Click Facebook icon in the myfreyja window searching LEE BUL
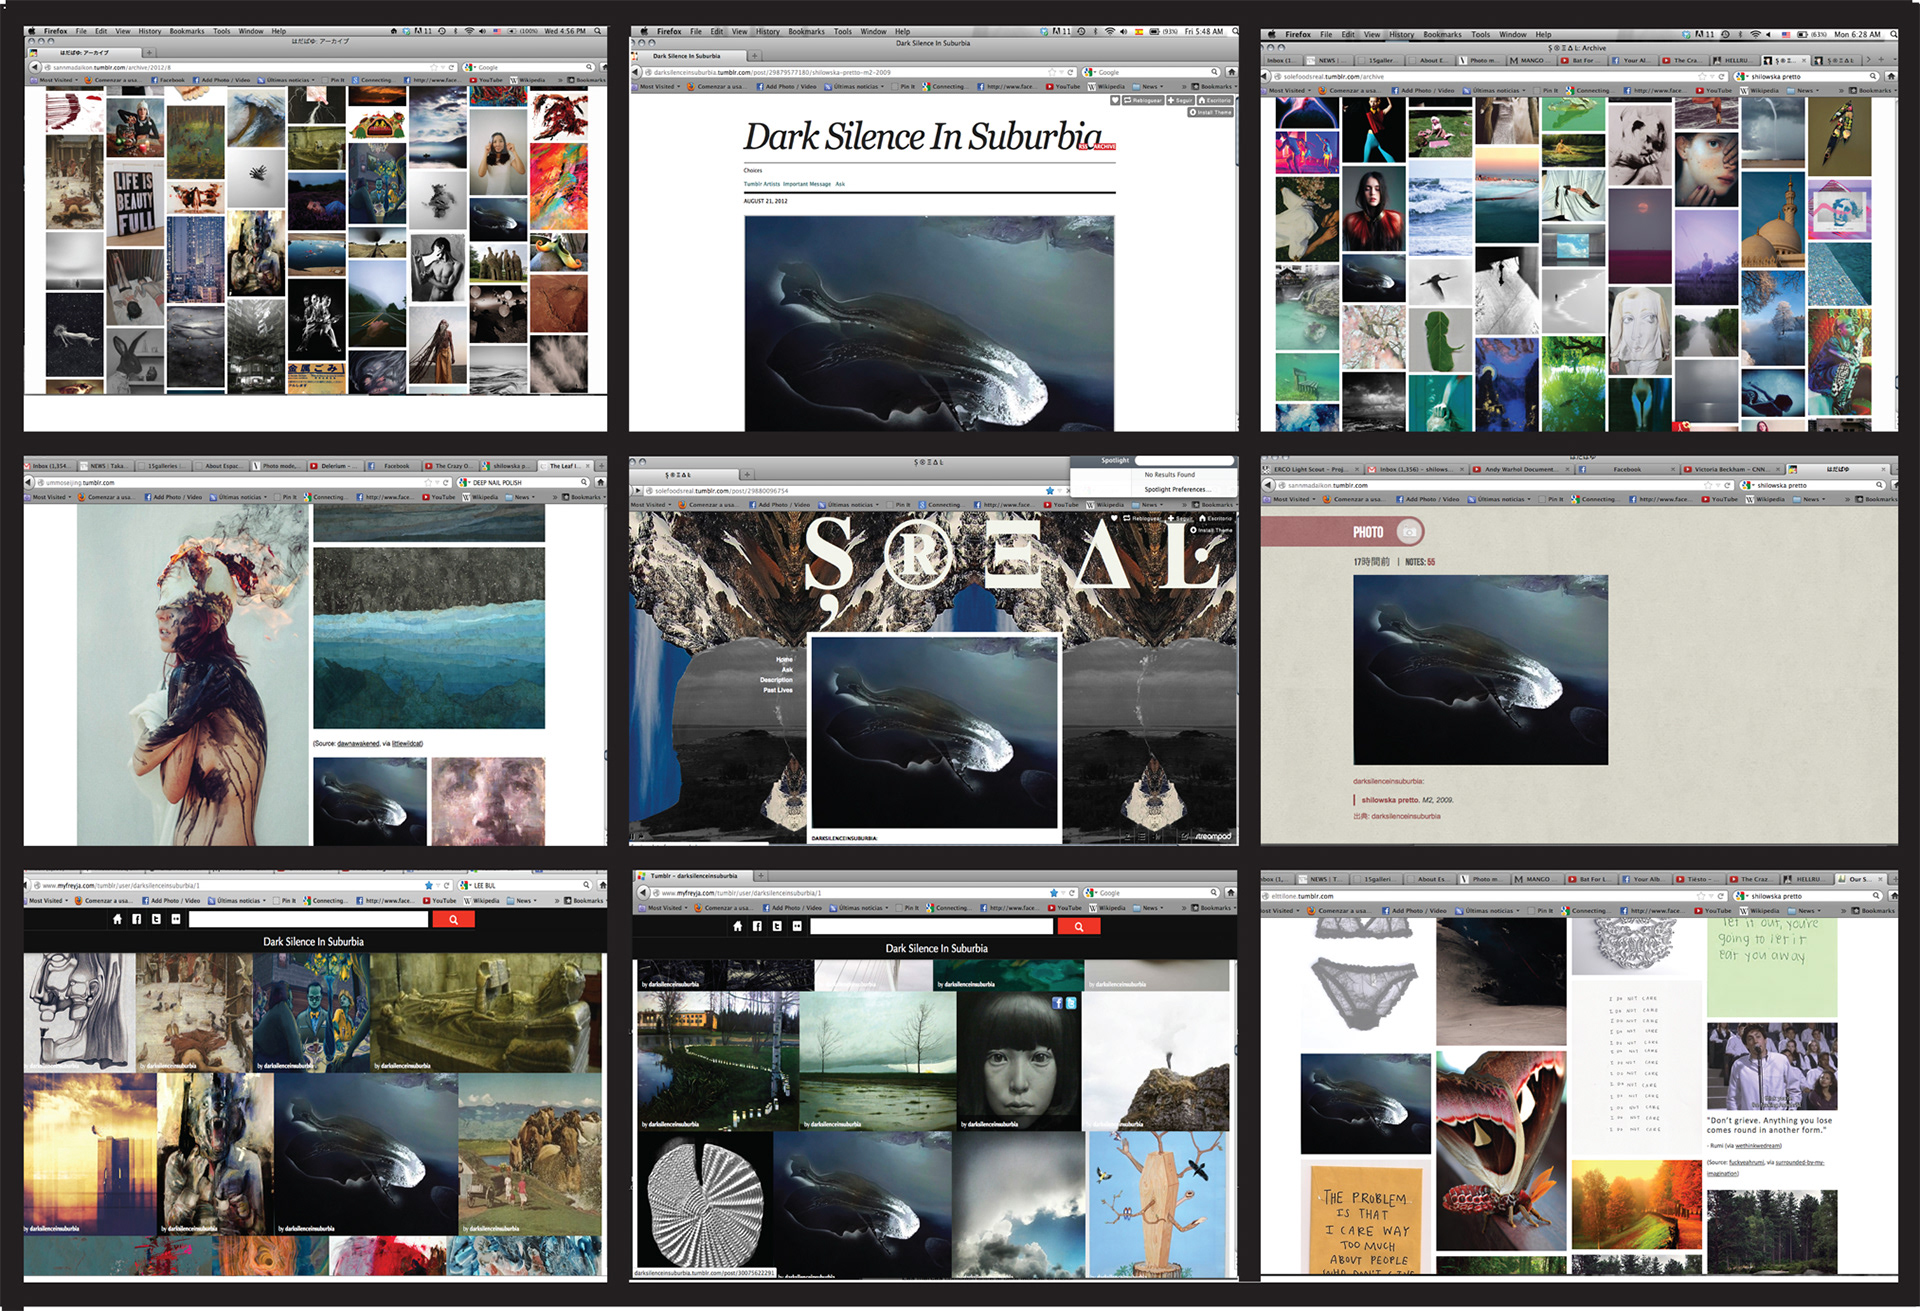The image size is (1920, 1311). [136, 919]
